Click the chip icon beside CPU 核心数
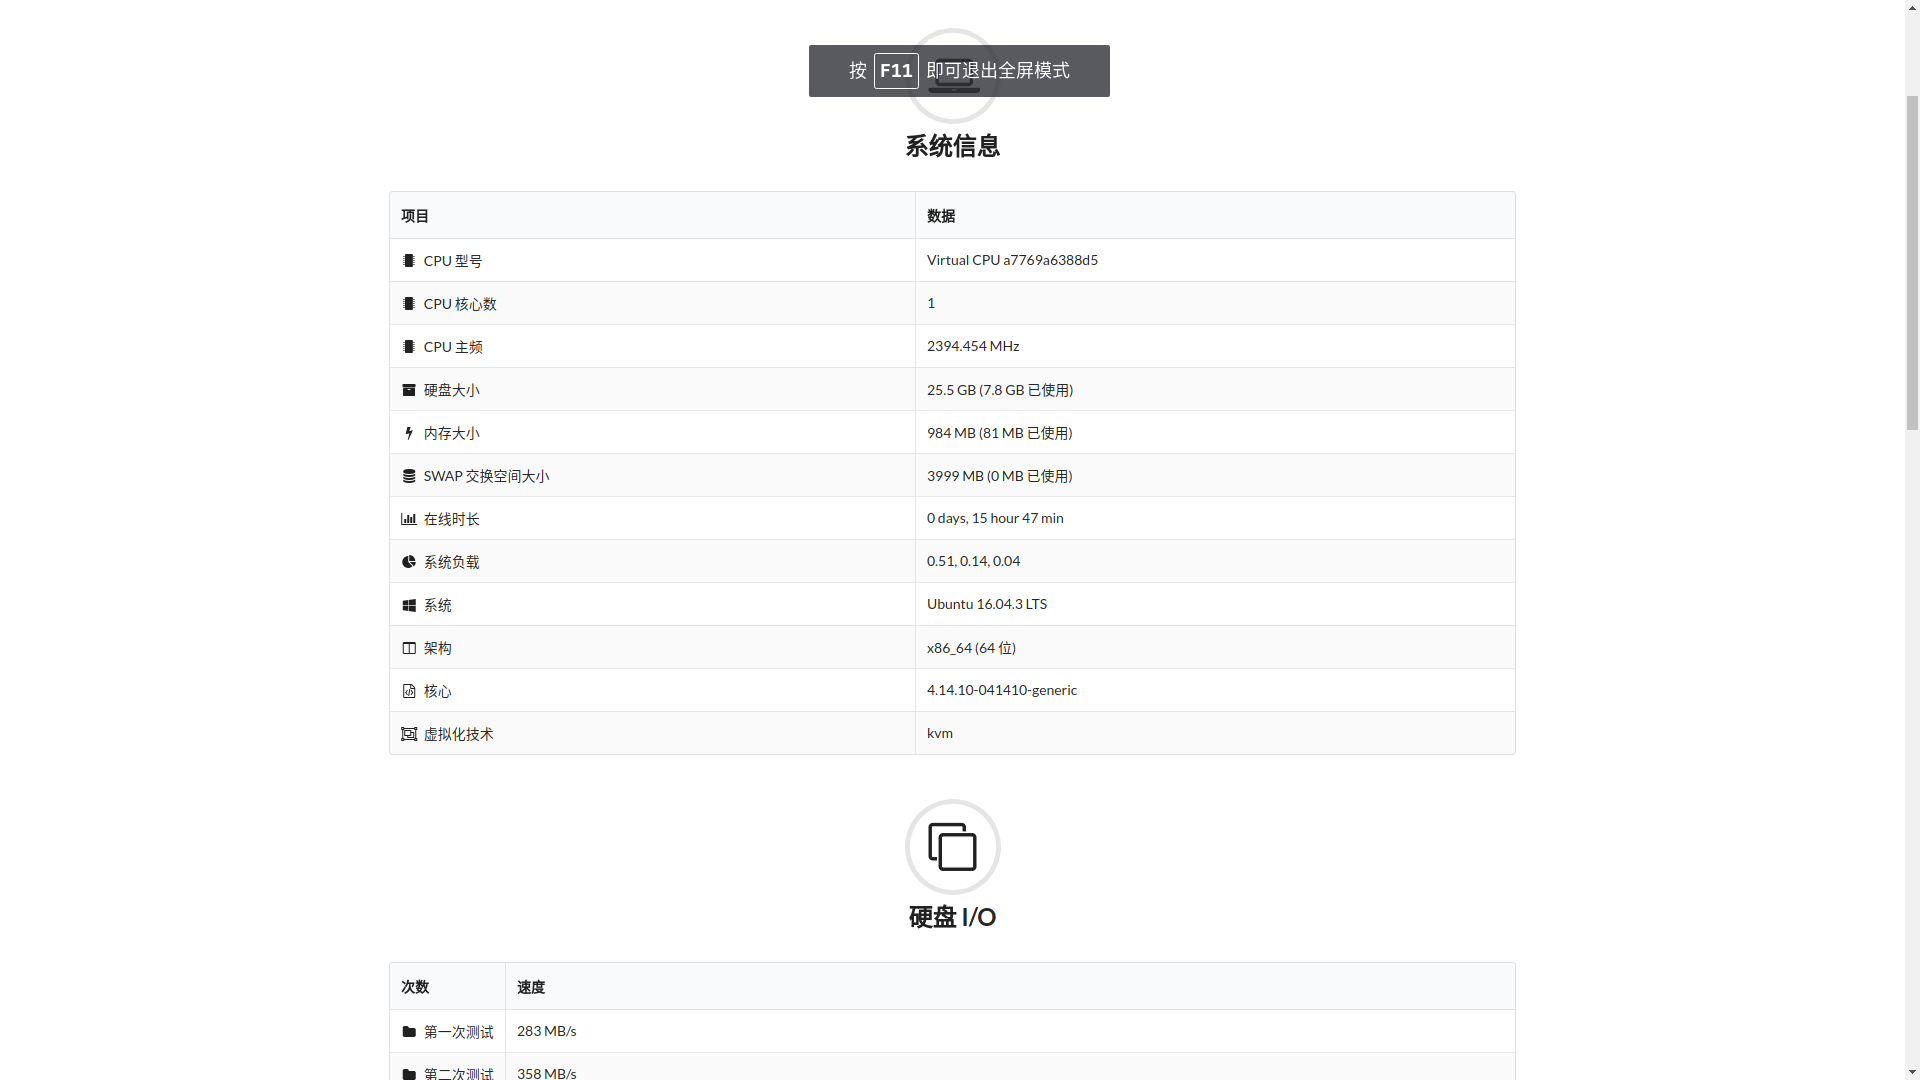The width and height of the screenshot is (1920, 1080). coord(408,304)
